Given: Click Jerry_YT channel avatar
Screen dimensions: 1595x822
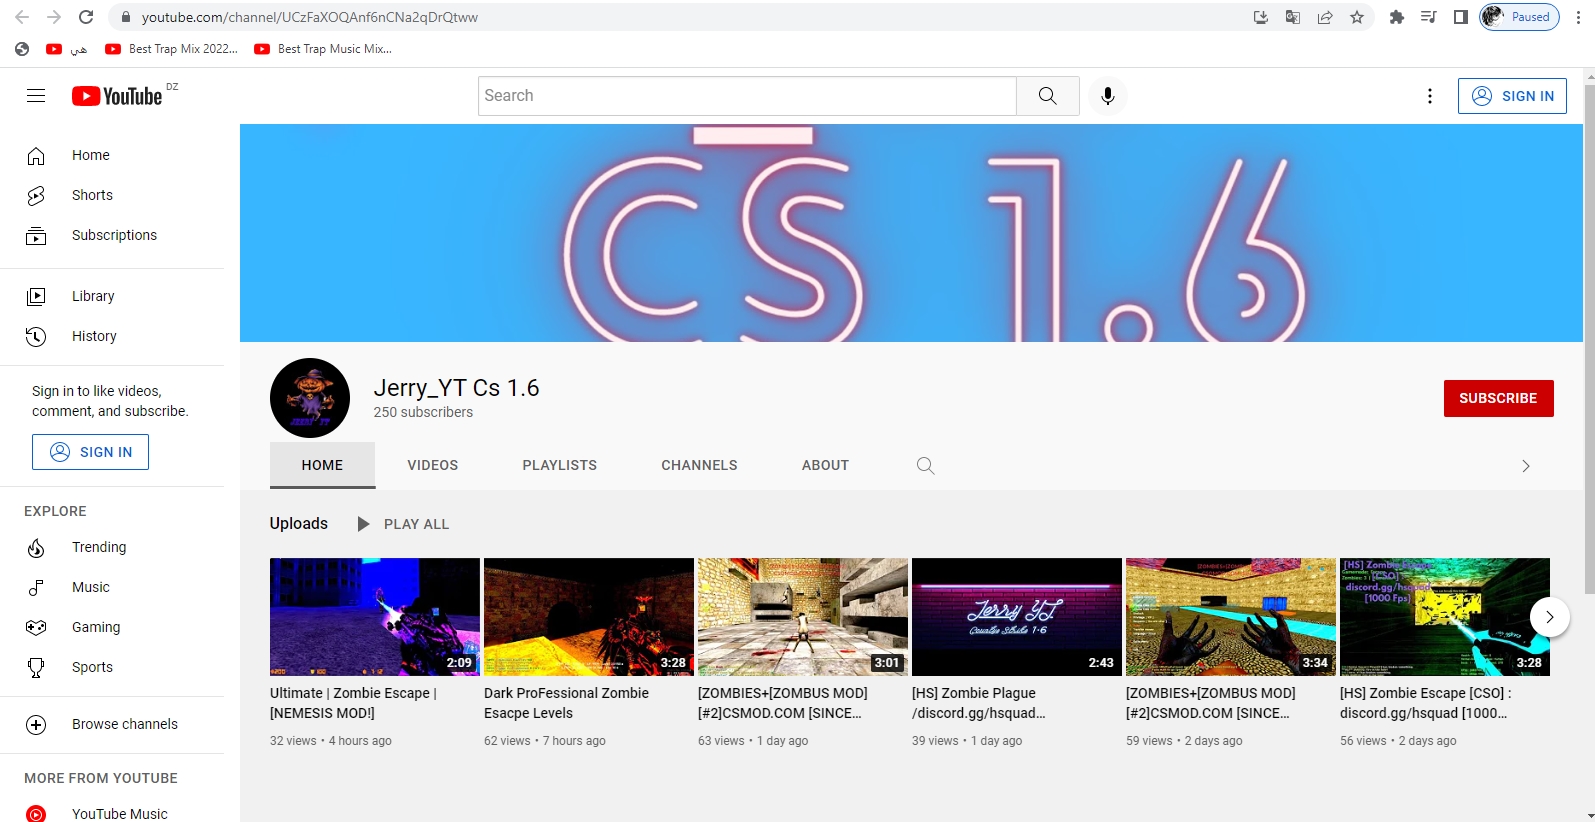Looking at the screenshot, I should click(310, 398).
